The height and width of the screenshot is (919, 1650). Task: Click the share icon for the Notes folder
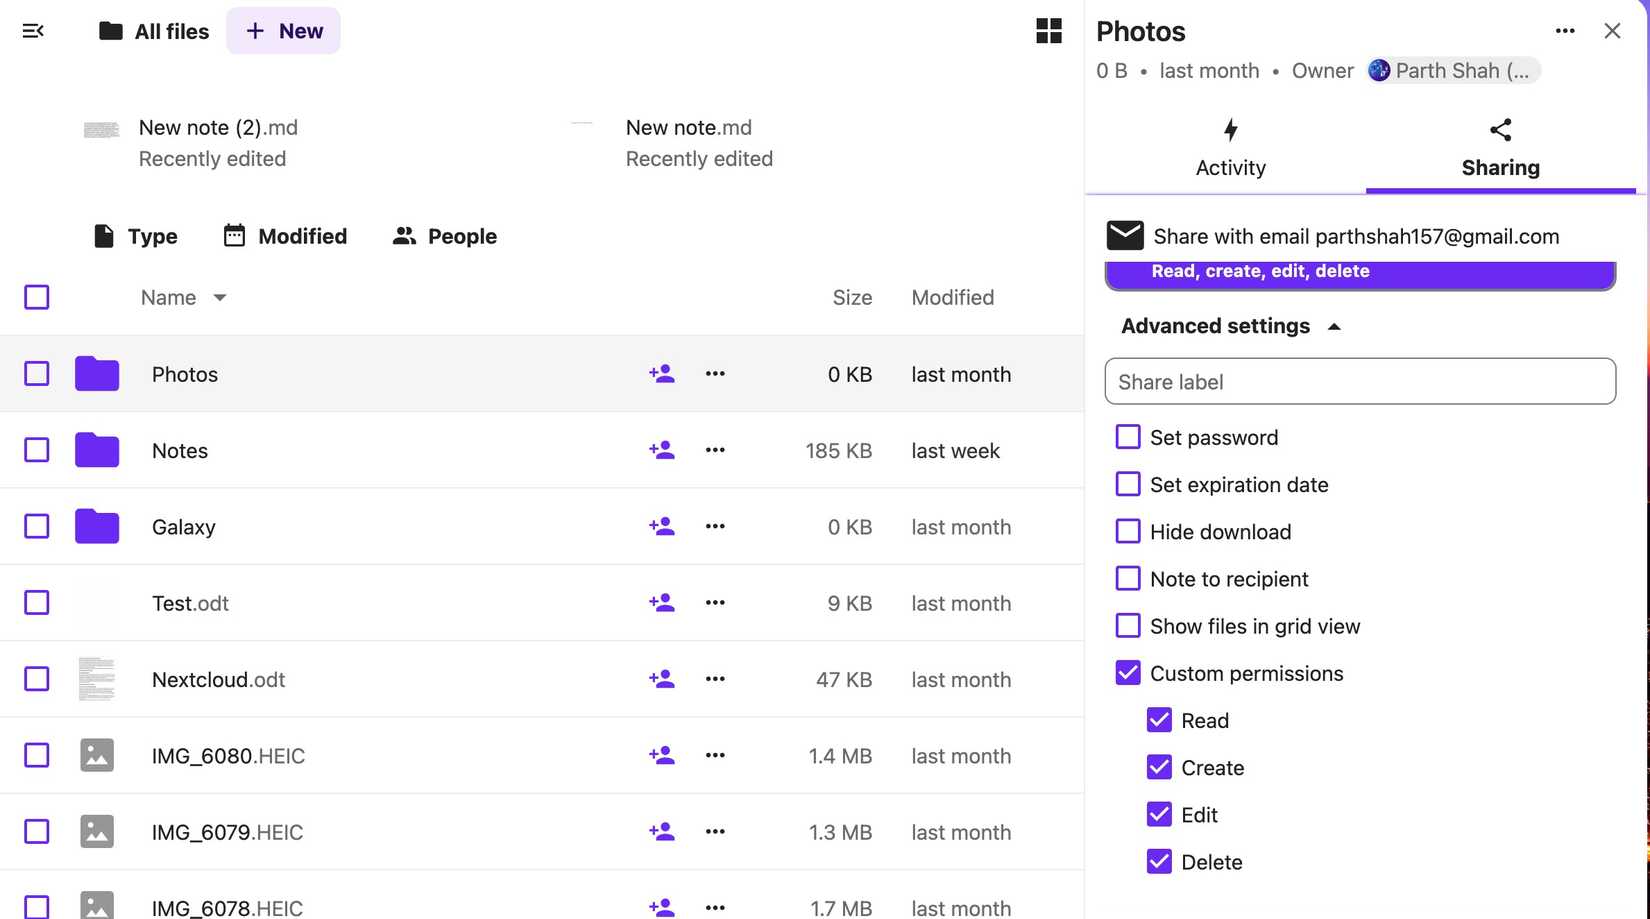661,450
